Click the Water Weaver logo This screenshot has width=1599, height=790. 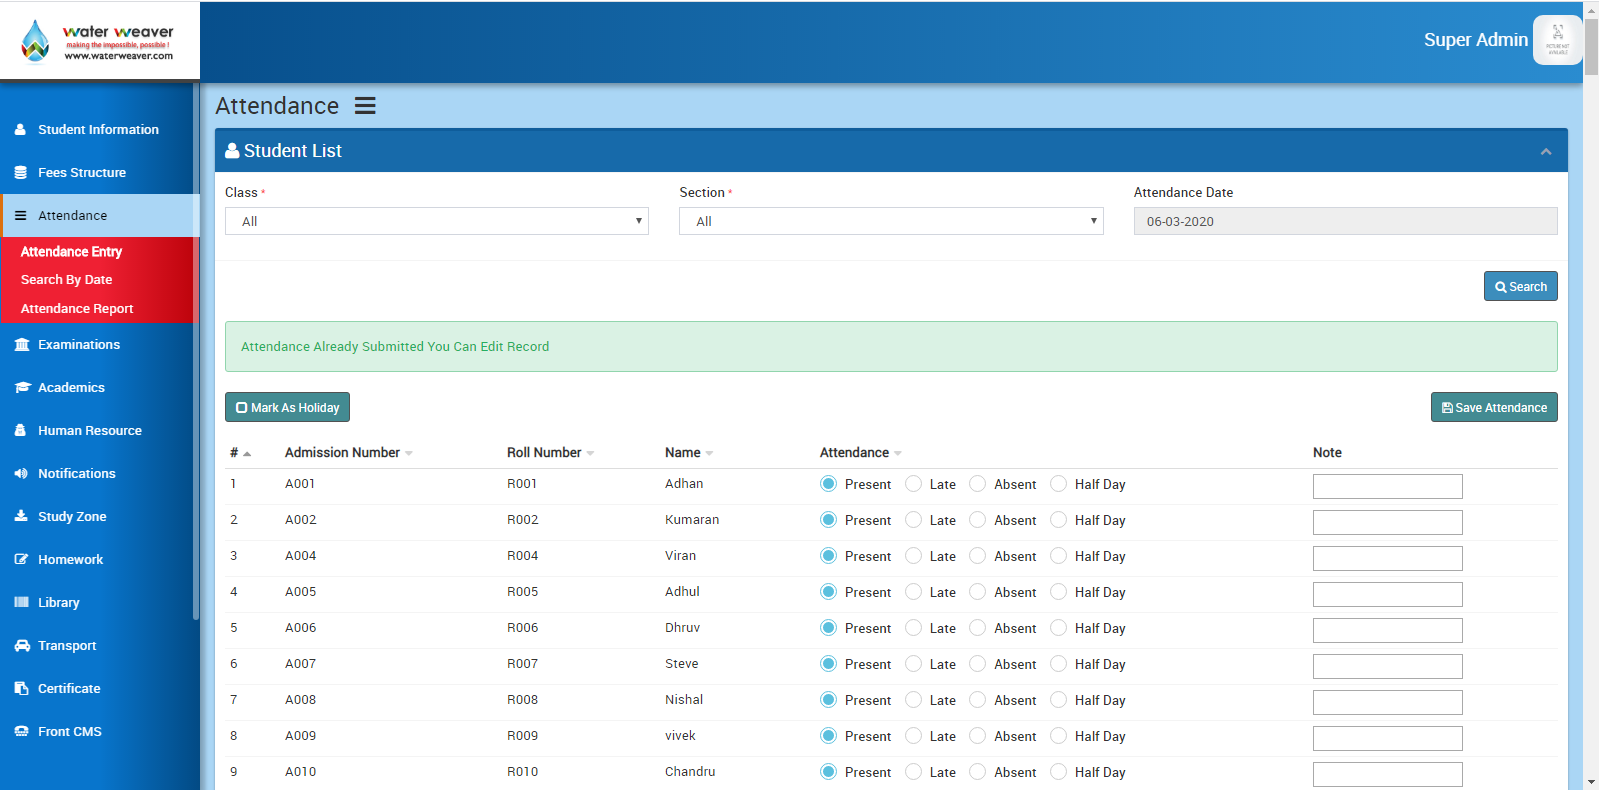click(x=98, y=41)
